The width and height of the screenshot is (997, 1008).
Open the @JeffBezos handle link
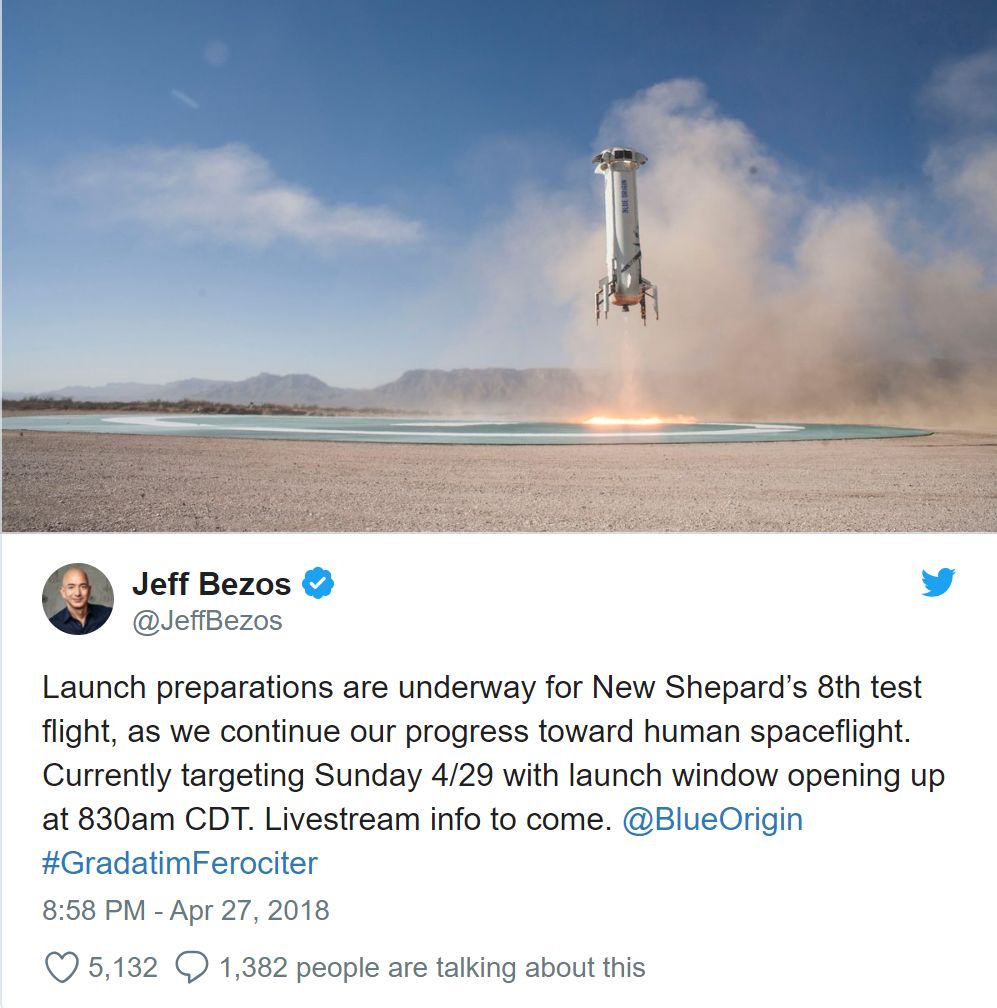tap(207, 621)
